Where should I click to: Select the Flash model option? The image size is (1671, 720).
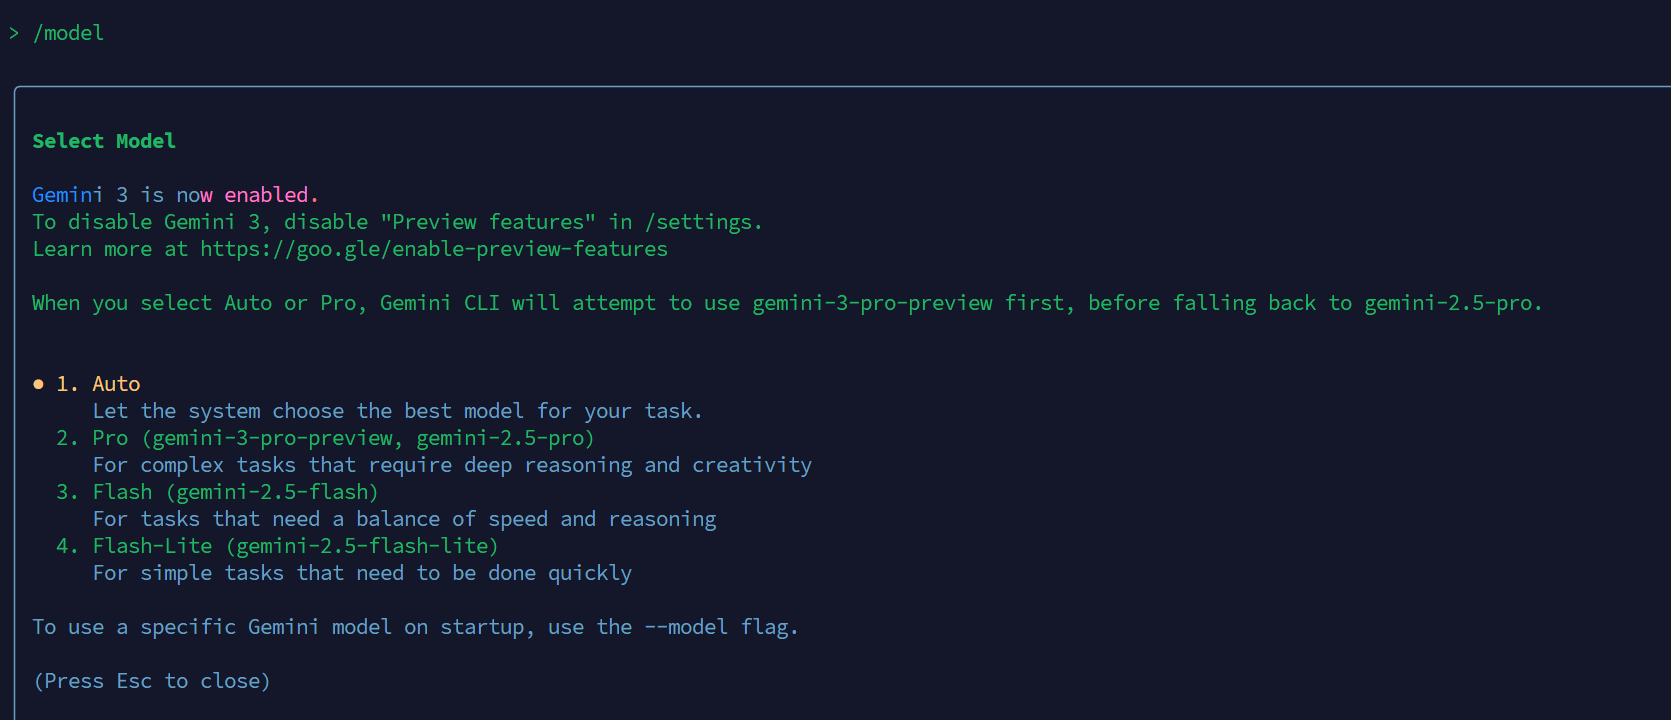click(x=122, y=491)
